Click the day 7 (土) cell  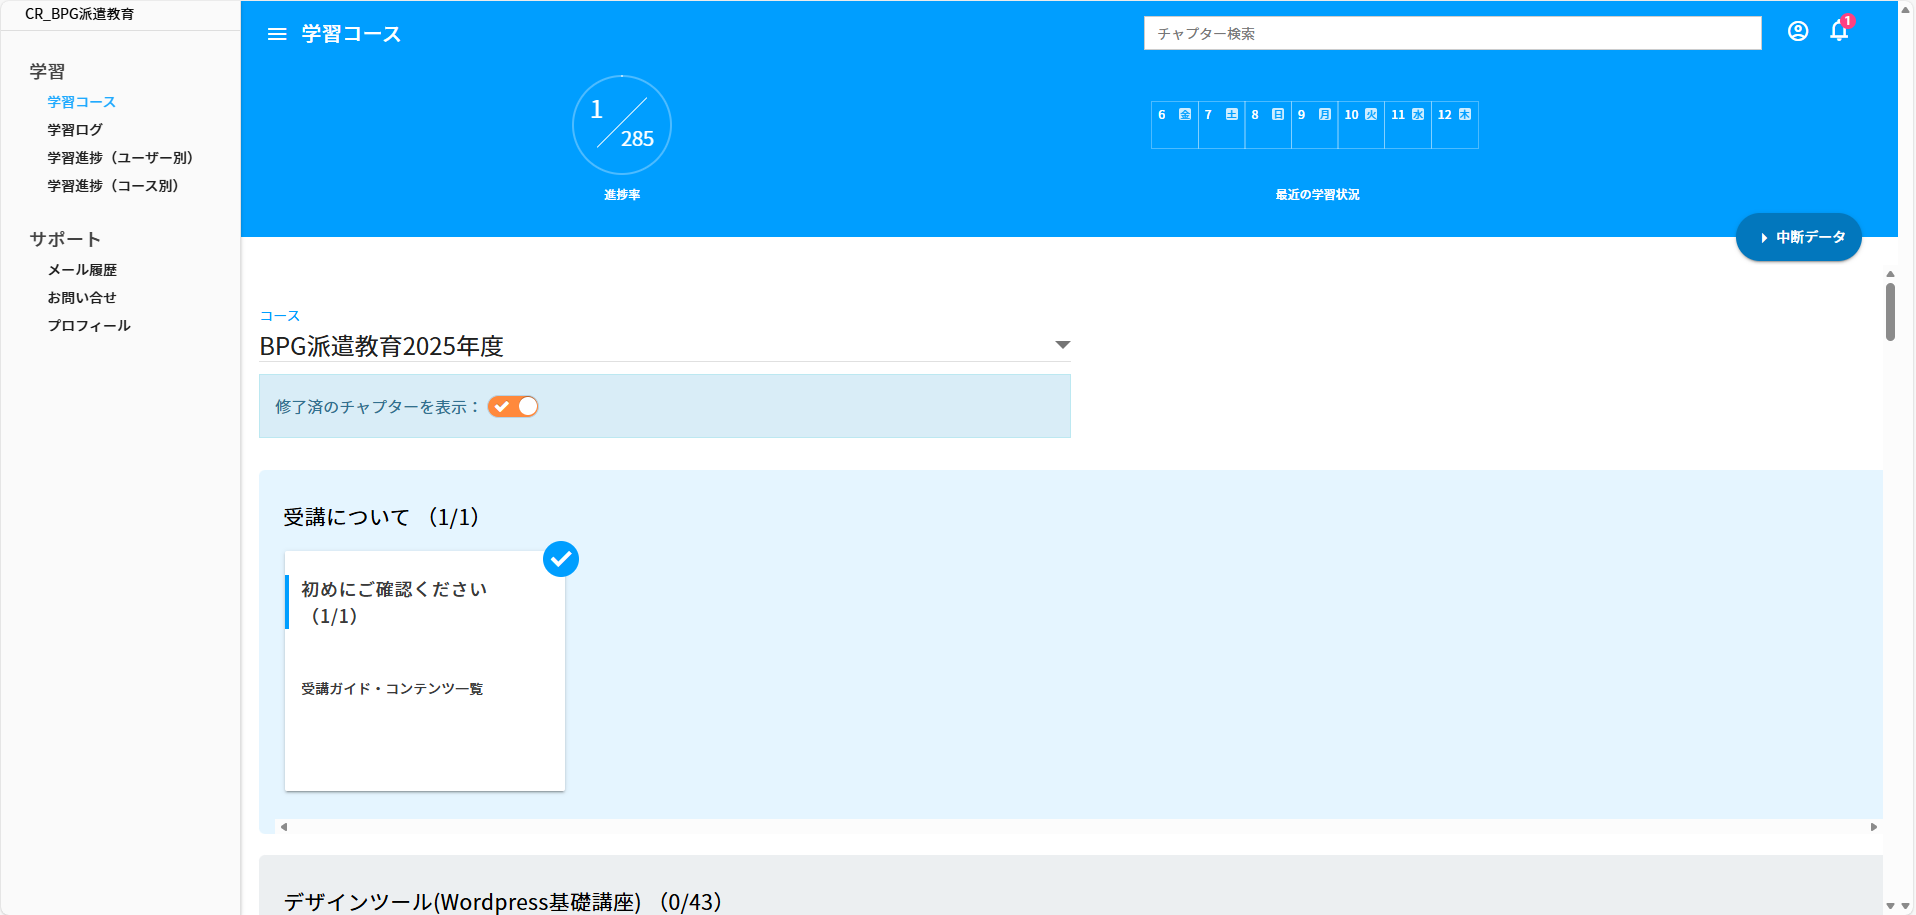1222,125
